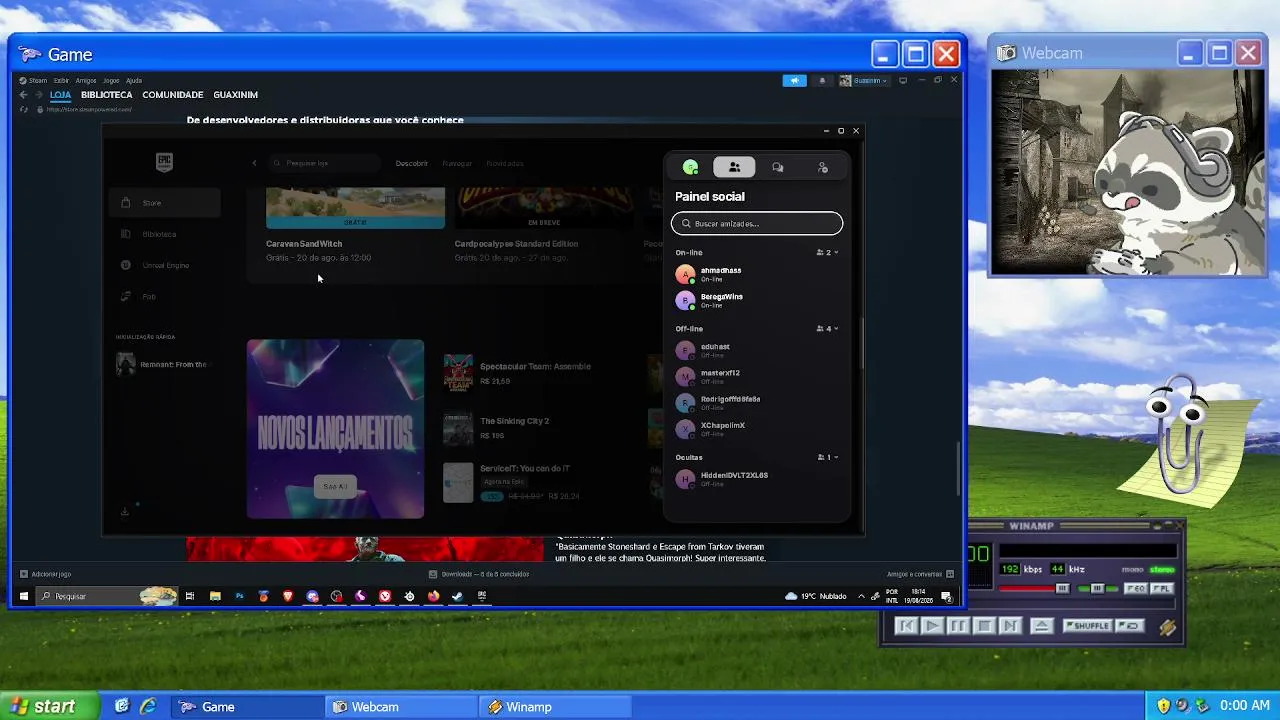This screenshot has width=1280, height=720.
Task: Open the CaravanSandWitch free game card
Action: pos(355,225)
